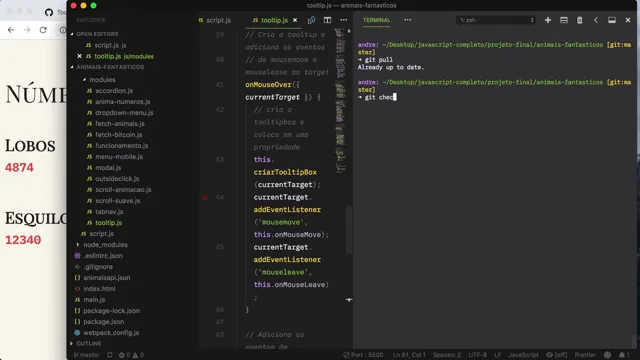Image resolution: width=640 pixels, height=360 pixels.
Task: Click Prettier in the status bar
Action: pyautogui.click(x=585, y=355)
